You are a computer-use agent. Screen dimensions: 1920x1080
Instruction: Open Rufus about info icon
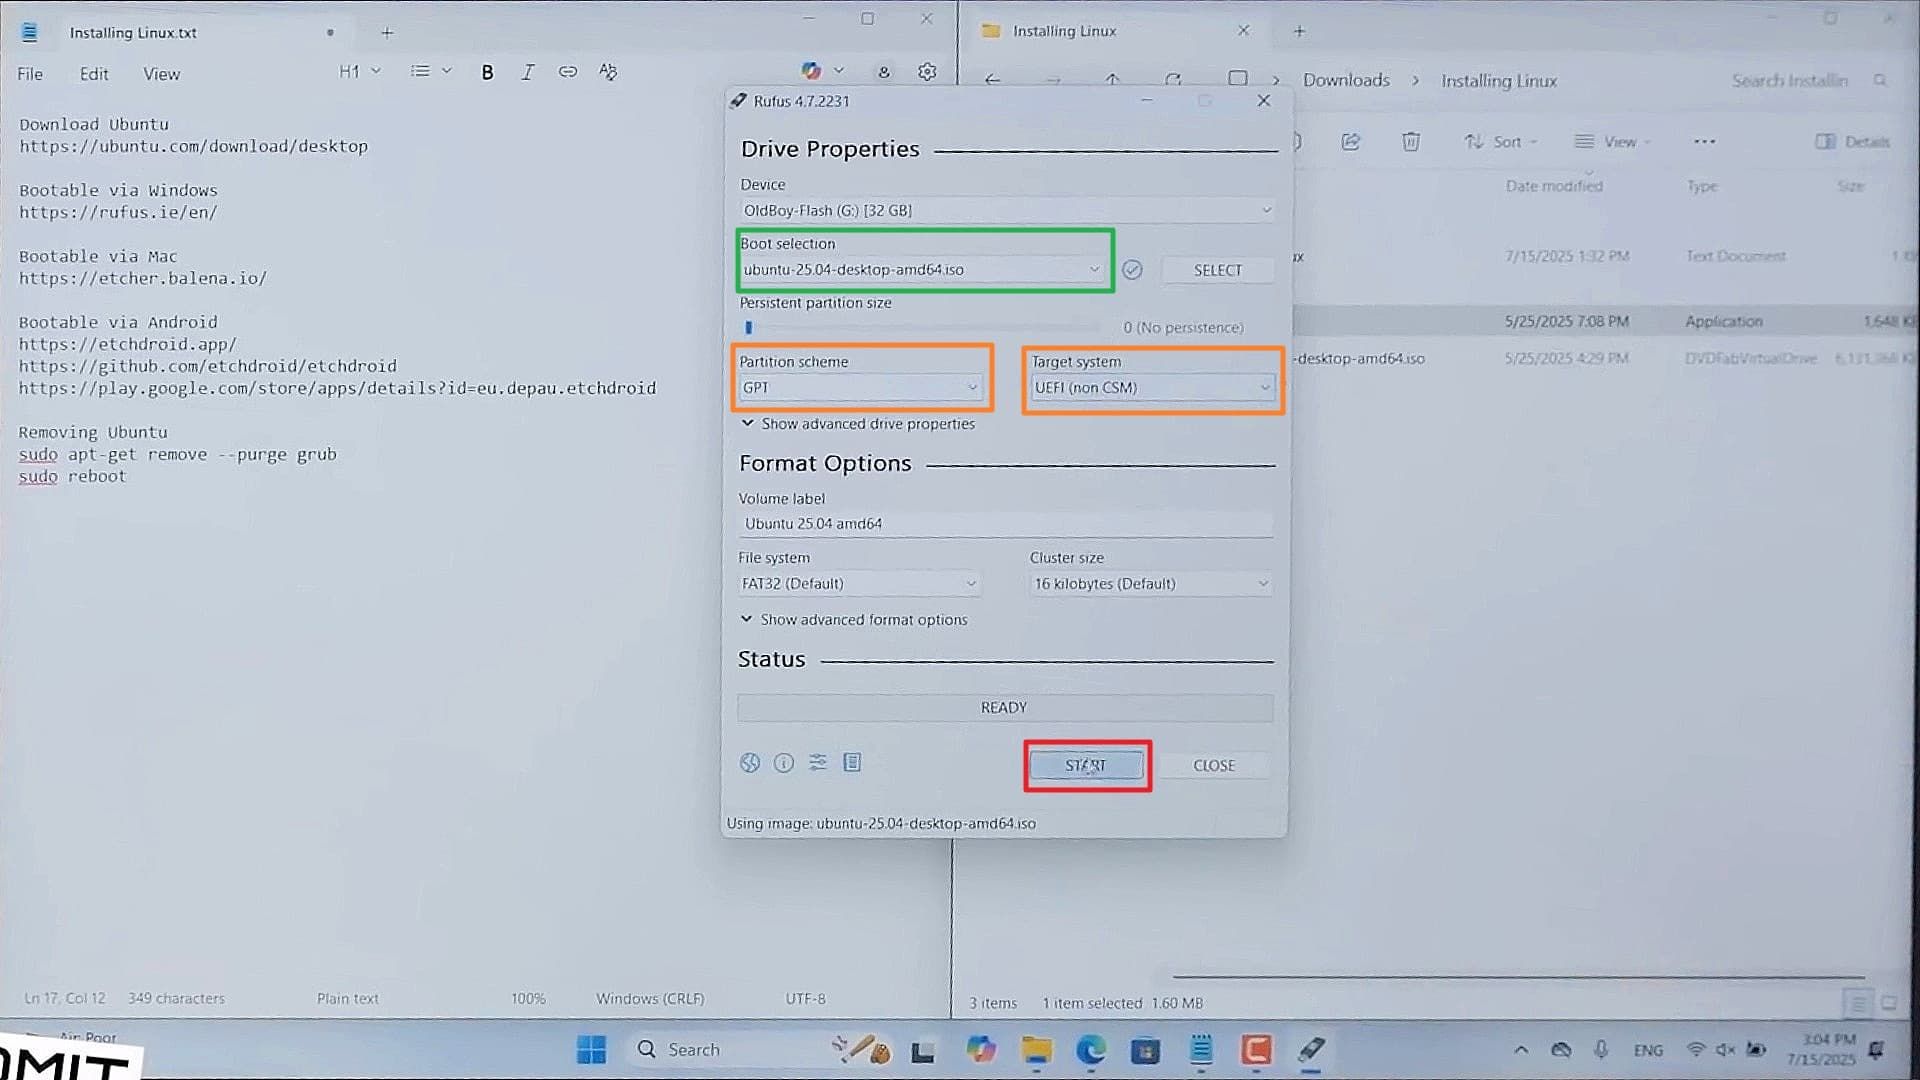pos(784,763)
